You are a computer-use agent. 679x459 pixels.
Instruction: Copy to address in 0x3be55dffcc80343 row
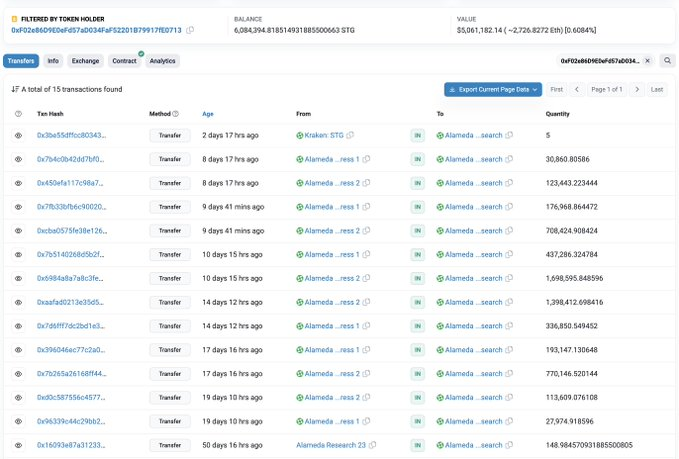[x=509, y=135]
